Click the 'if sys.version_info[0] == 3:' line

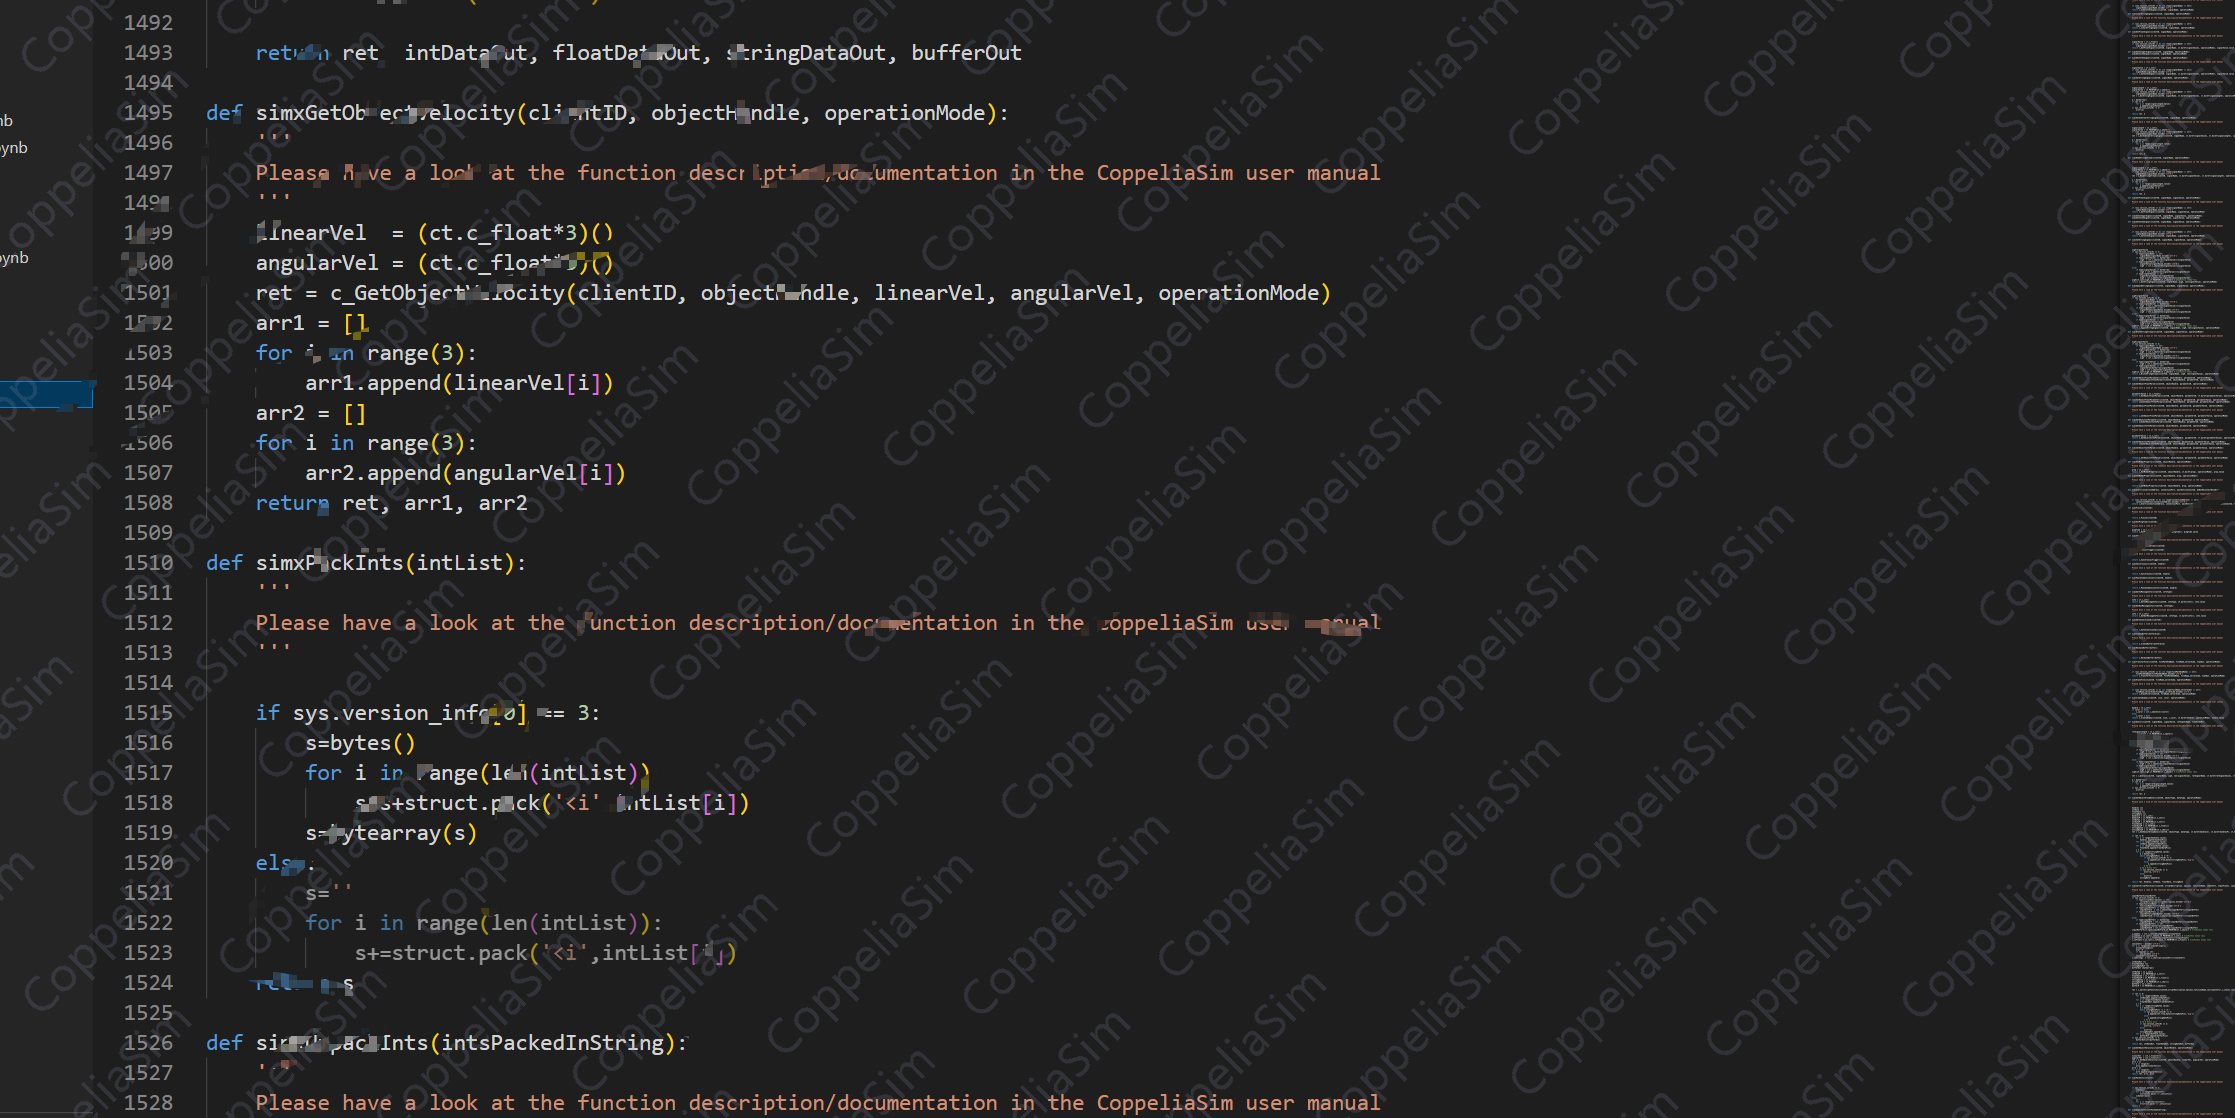428,713
